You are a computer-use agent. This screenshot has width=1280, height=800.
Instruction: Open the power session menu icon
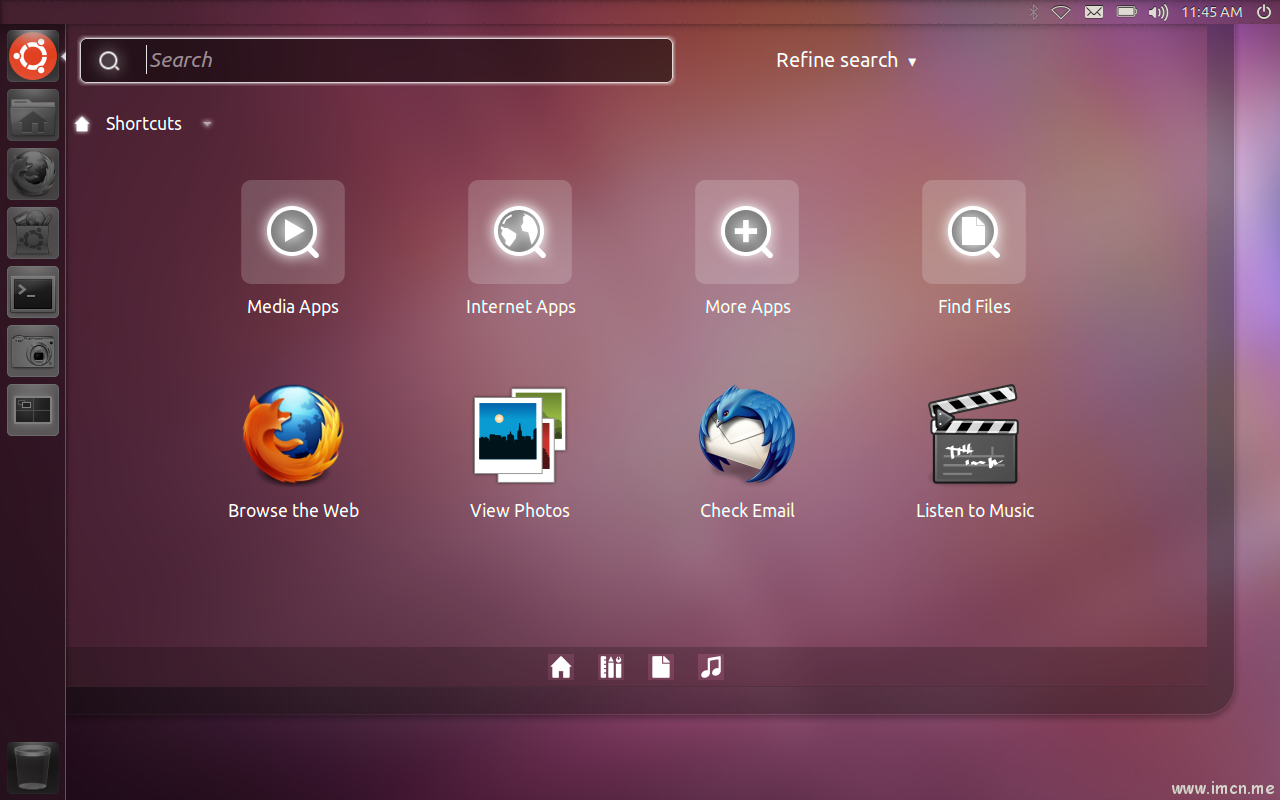[1263, 12]
